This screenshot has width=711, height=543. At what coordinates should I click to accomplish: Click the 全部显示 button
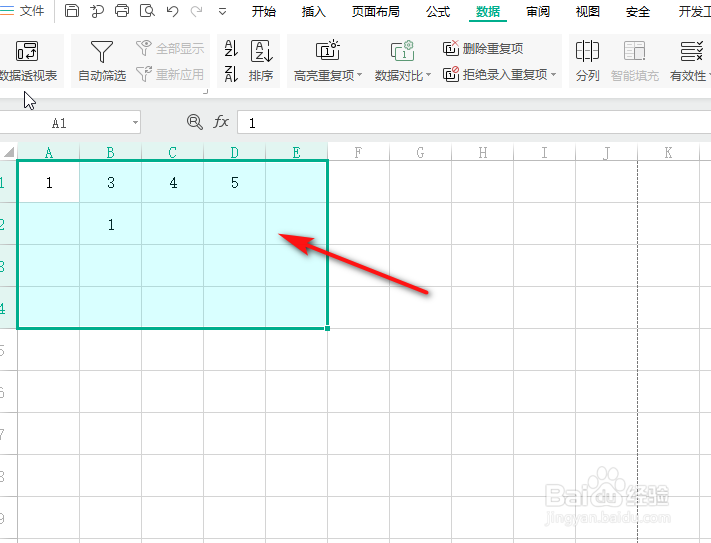tap(170, 48)
